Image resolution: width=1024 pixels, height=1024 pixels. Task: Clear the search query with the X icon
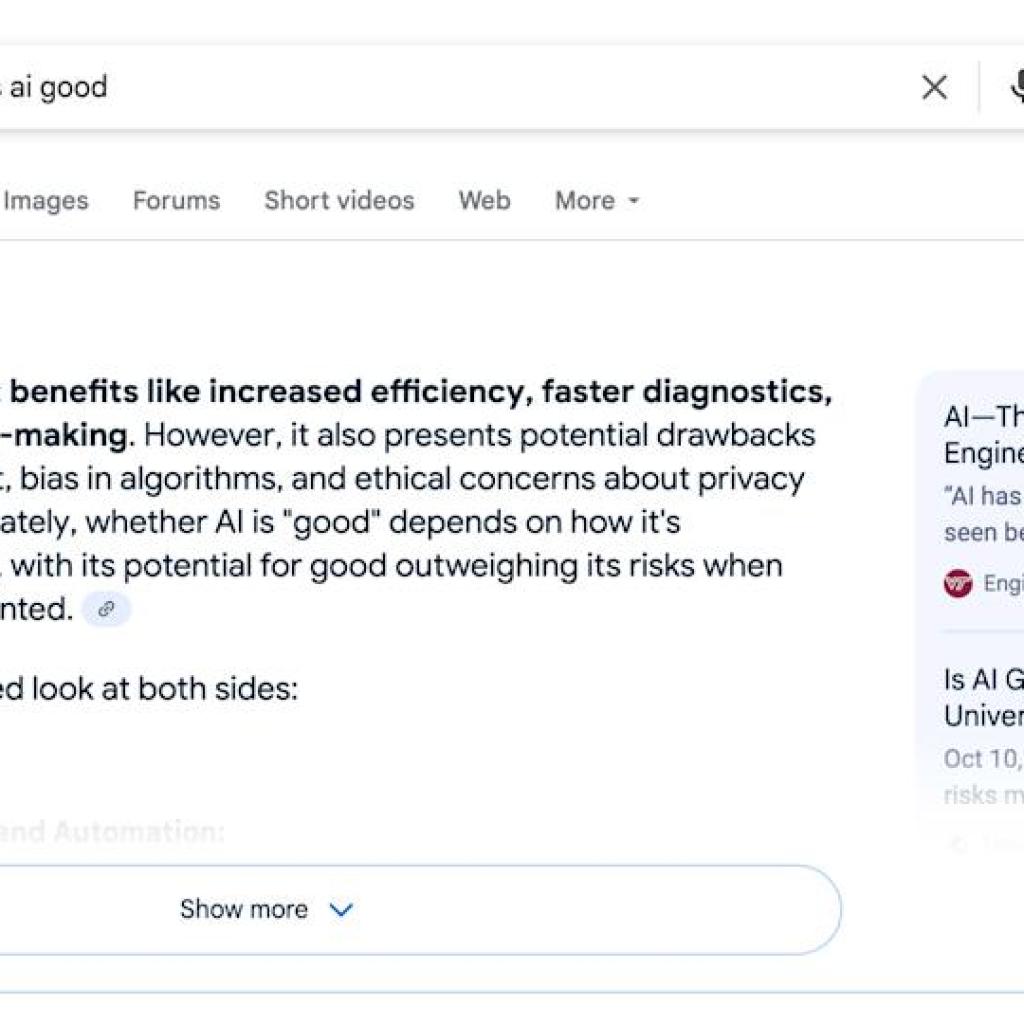[933, 87]
